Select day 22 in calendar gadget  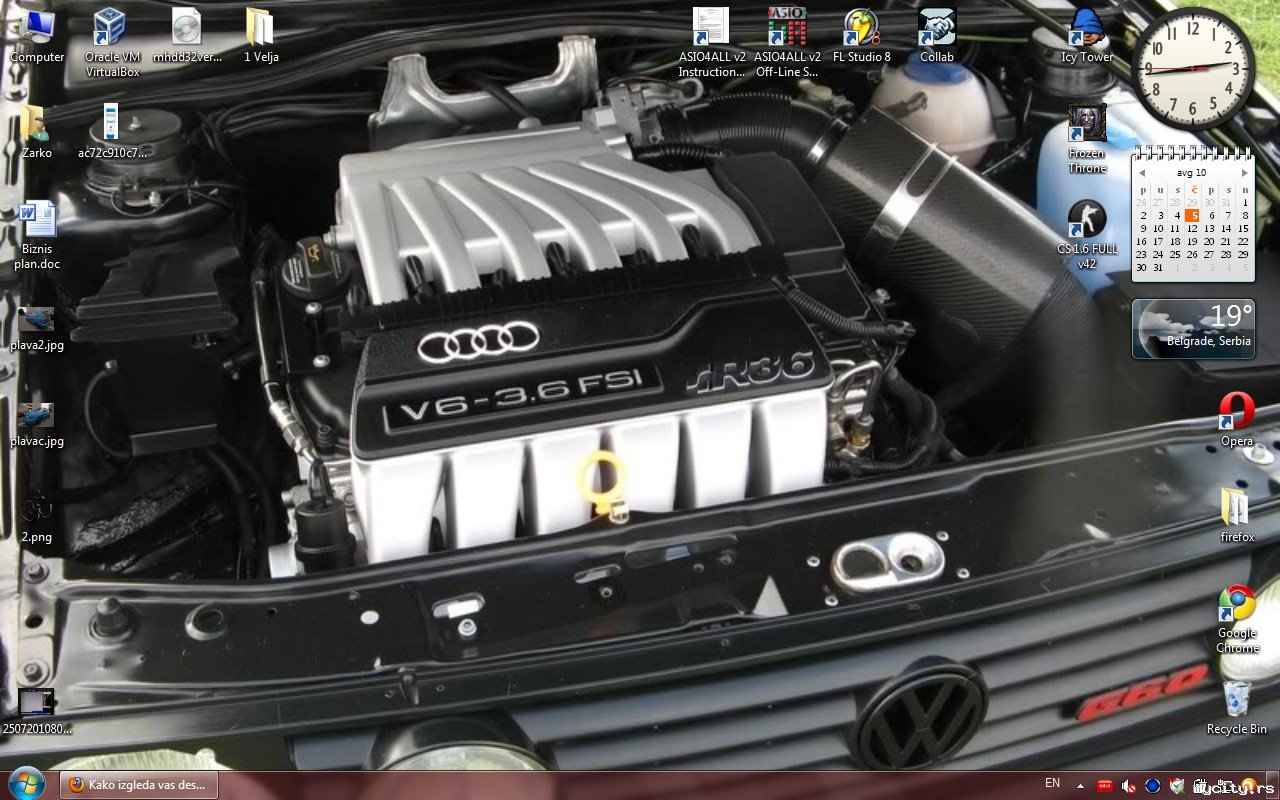(x=1243, y=241)
